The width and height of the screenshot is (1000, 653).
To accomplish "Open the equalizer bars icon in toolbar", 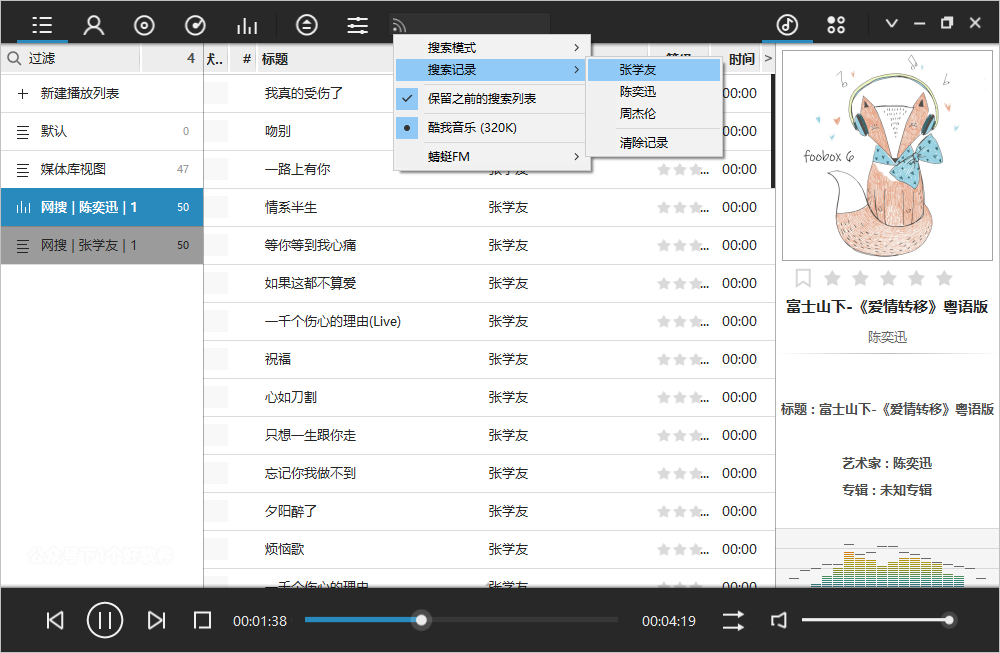I will click(246, 25).
